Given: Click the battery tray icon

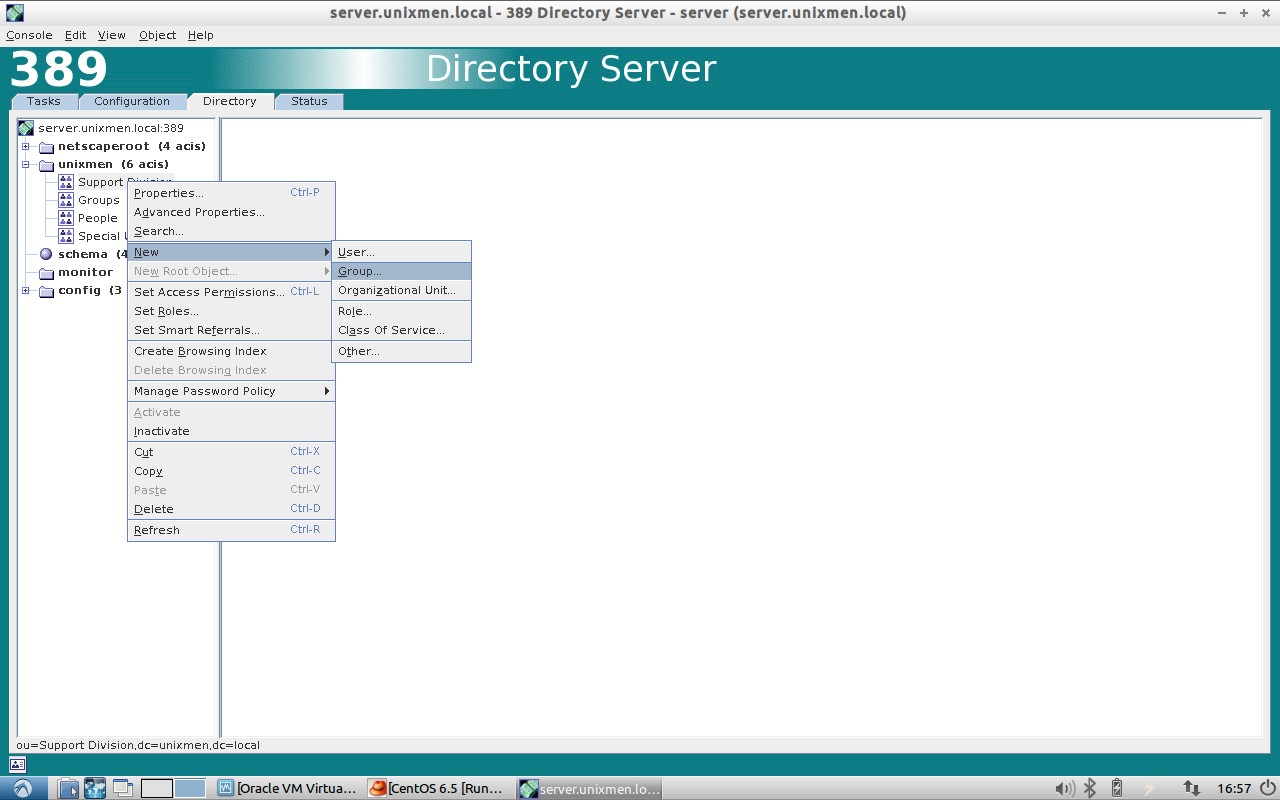Looking at the screenshot, I should [1117, 788].
